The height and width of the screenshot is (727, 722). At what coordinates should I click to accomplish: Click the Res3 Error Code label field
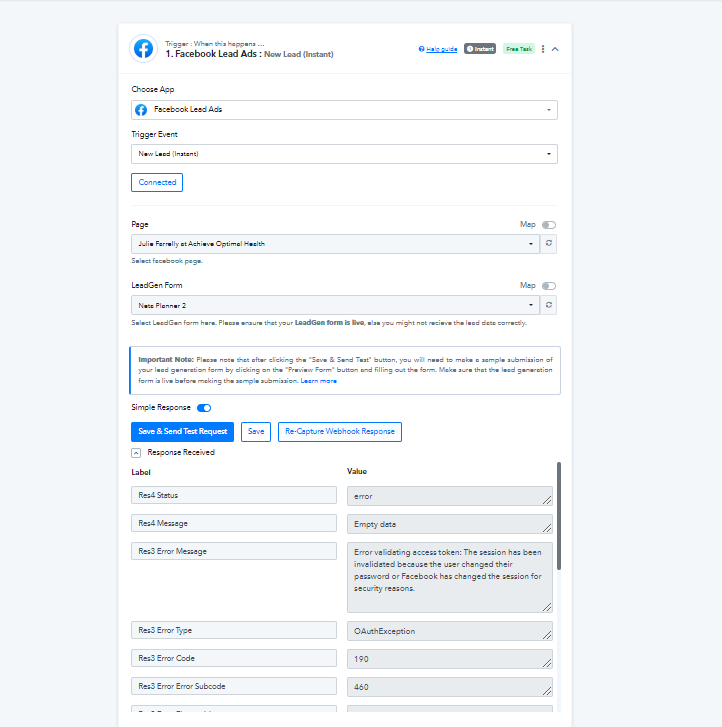pyautogui.click(x=234, y=658)
